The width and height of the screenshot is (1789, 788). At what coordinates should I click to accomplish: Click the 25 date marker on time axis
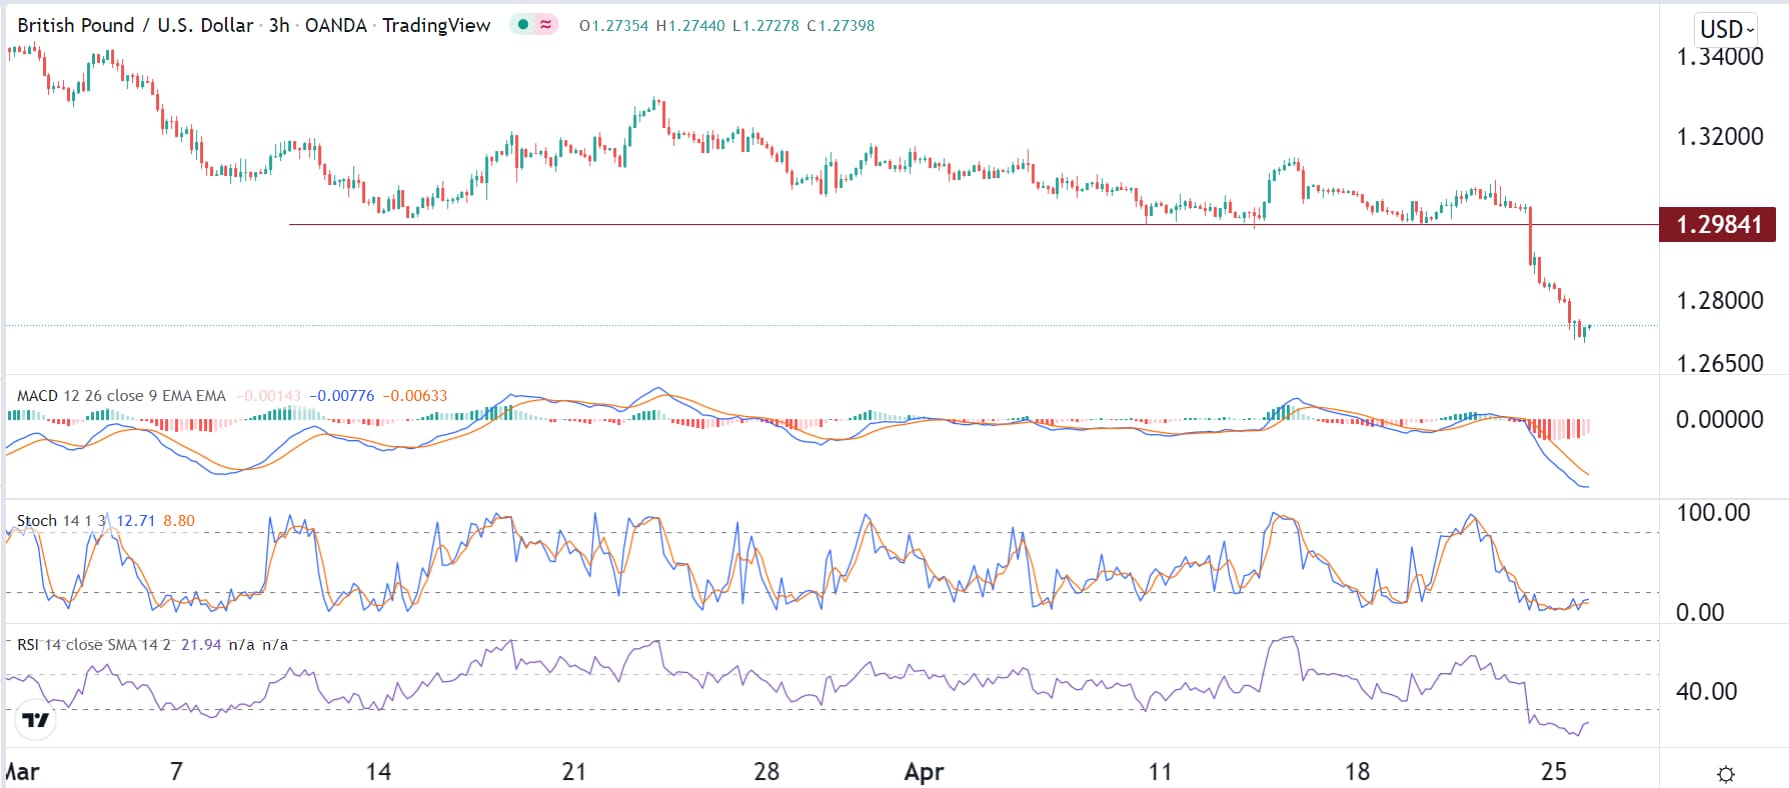pos(1553,772)
